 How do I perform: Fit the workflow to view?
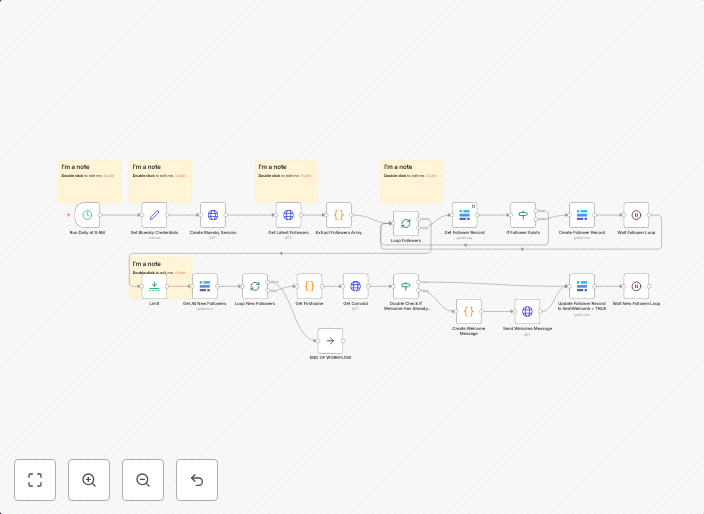(x=35, y=480)
